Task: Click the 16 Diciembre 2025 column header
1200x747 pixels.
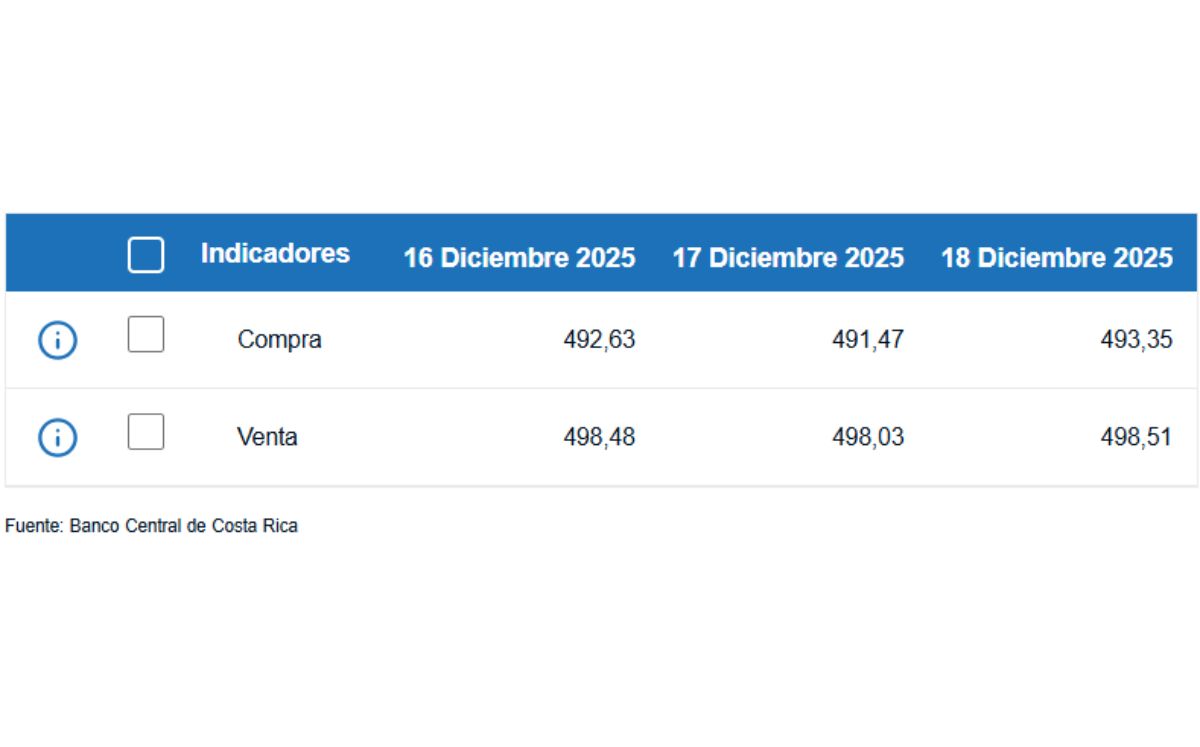Action: point(520,257)
